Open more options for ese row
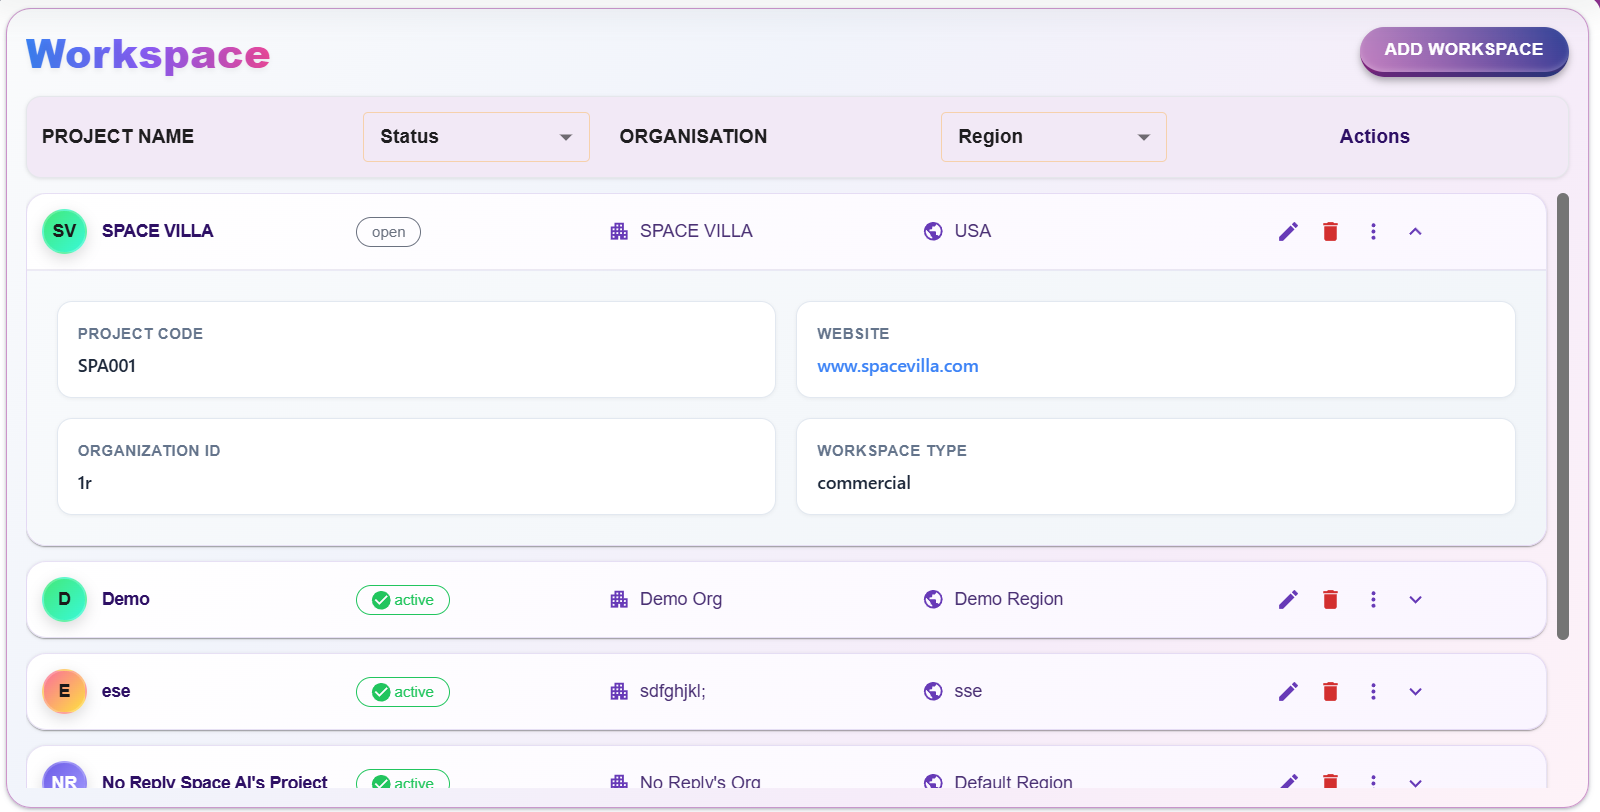Viewport: 1600px width, 812px height. pyautogui.click(x=1373, y=692)
